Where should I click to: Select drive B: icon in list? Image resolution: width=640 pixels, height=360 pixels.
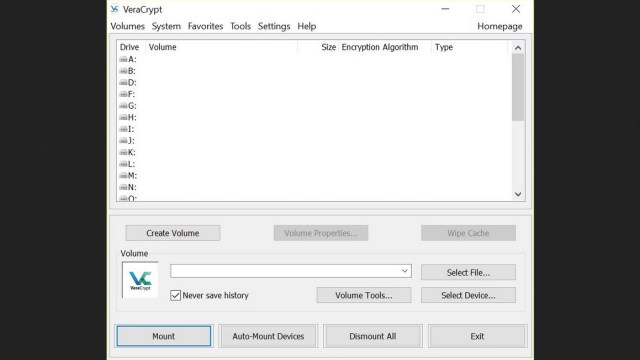click(x=123, y=71)
